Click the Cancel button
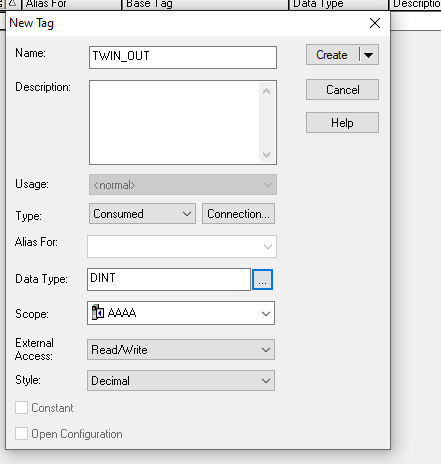441x464 pixels. click(342, 89)
